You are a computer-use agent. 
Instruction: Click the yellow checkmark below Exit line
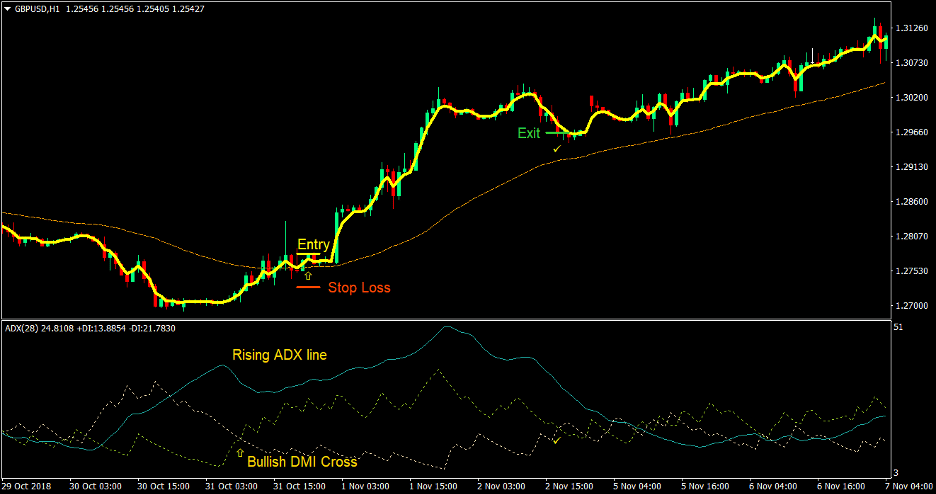(557, 148)
